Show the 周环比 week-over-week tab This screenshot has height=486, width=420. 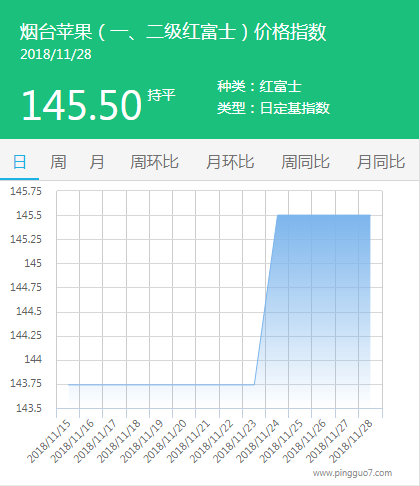154,162
